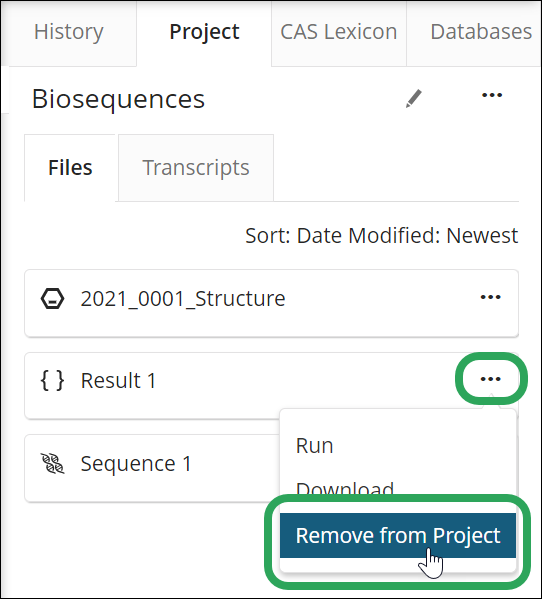Select the Project tab
This screenshot has width=542, height=599.
tap(204, 33)
